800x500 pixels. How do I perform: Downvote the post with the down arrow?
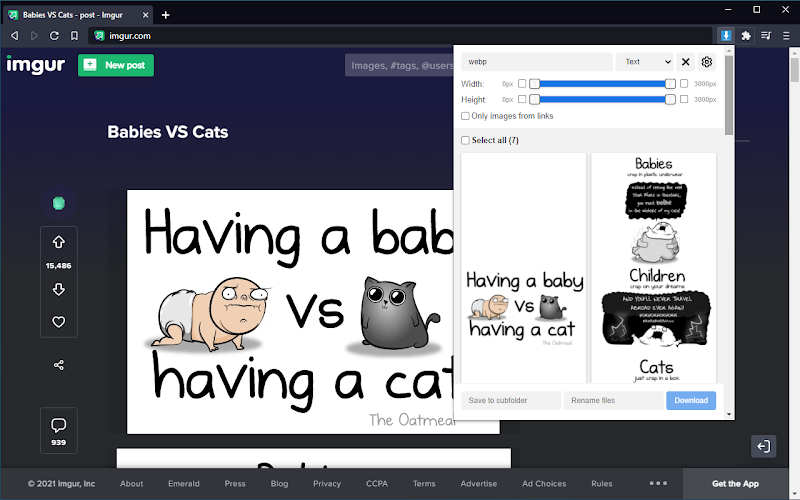pos(59,289)
